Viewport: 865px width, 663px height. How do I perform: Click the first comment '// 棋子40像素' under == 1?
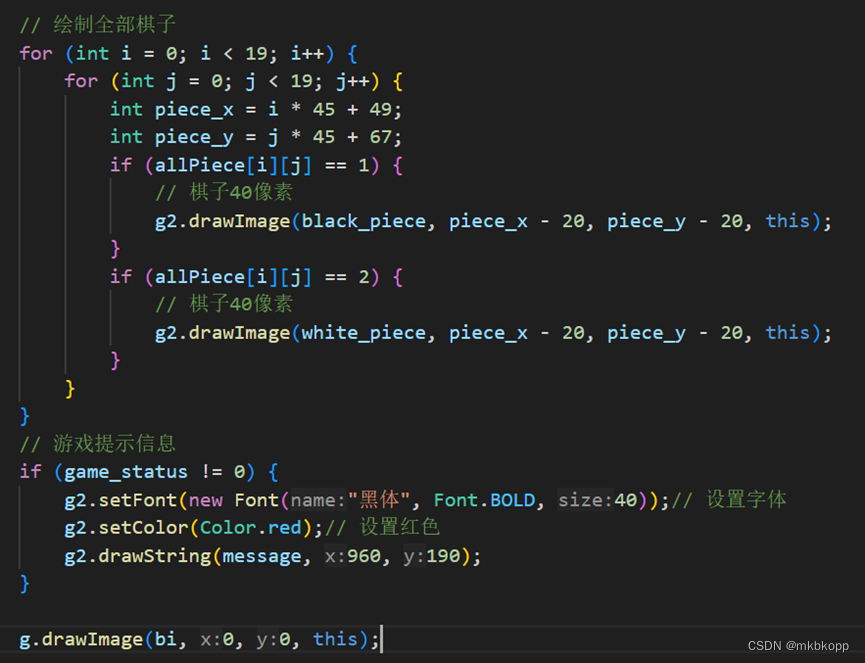pos(224,193)
